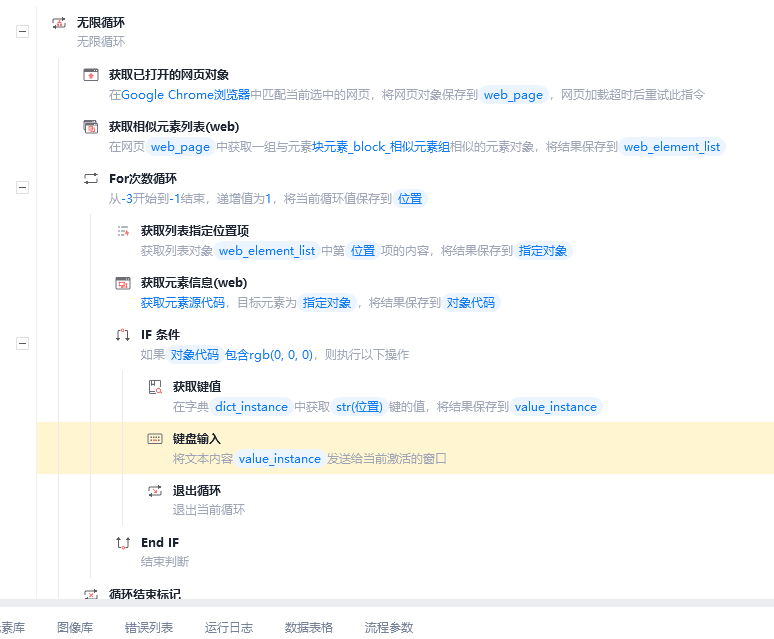Click the 位置 variable in For次数循环
Screen dimensions: 774x639
tap(410, 199)
